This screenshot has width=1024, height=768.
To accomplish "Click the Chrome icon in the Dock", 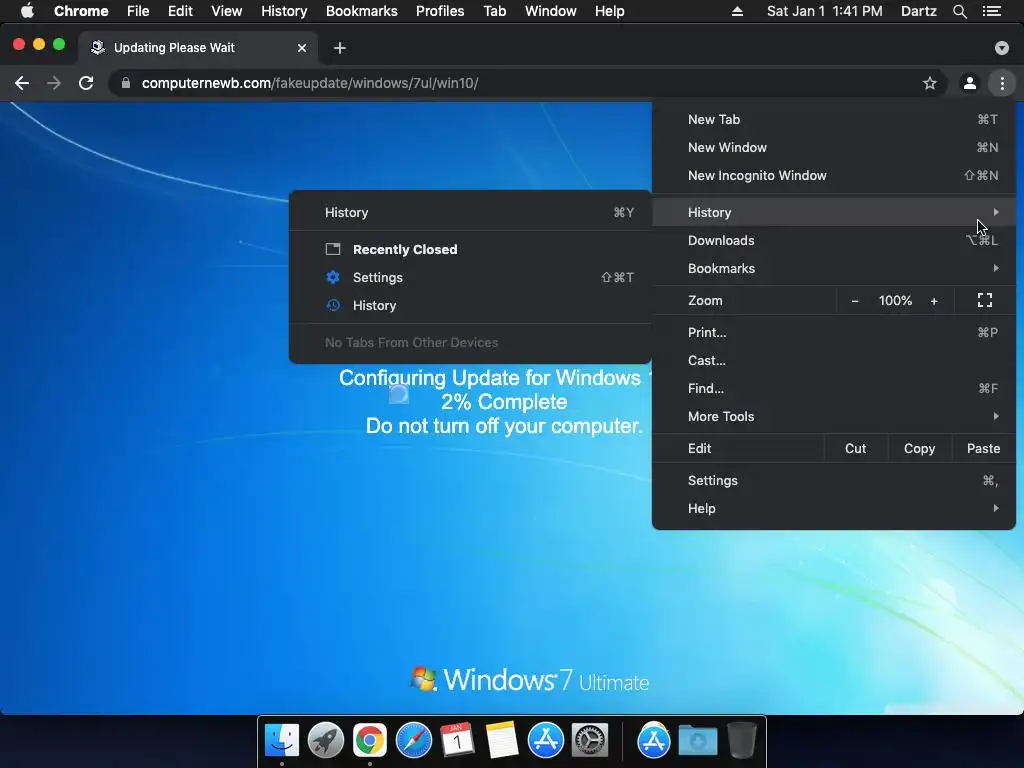I will [x=370, y=741].
